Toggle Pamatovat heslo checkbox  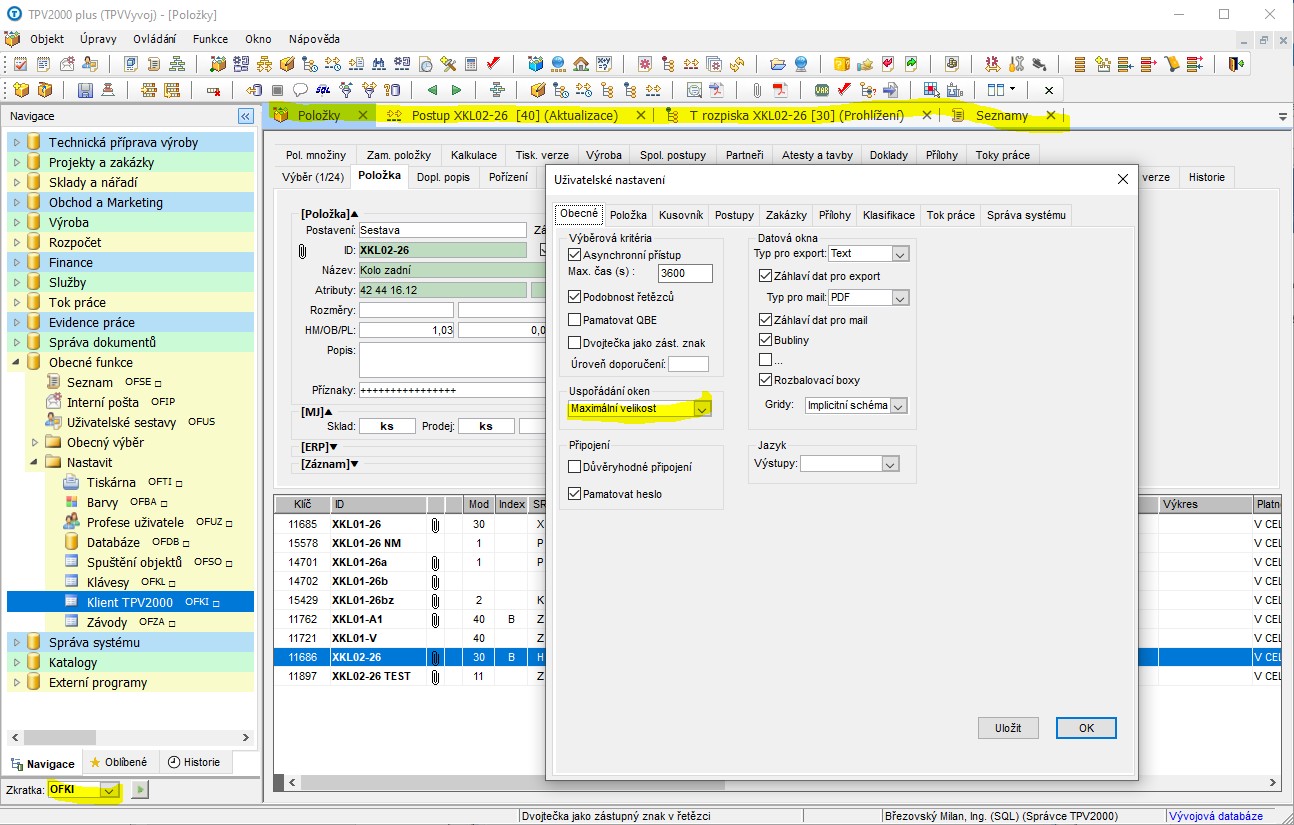574,494
